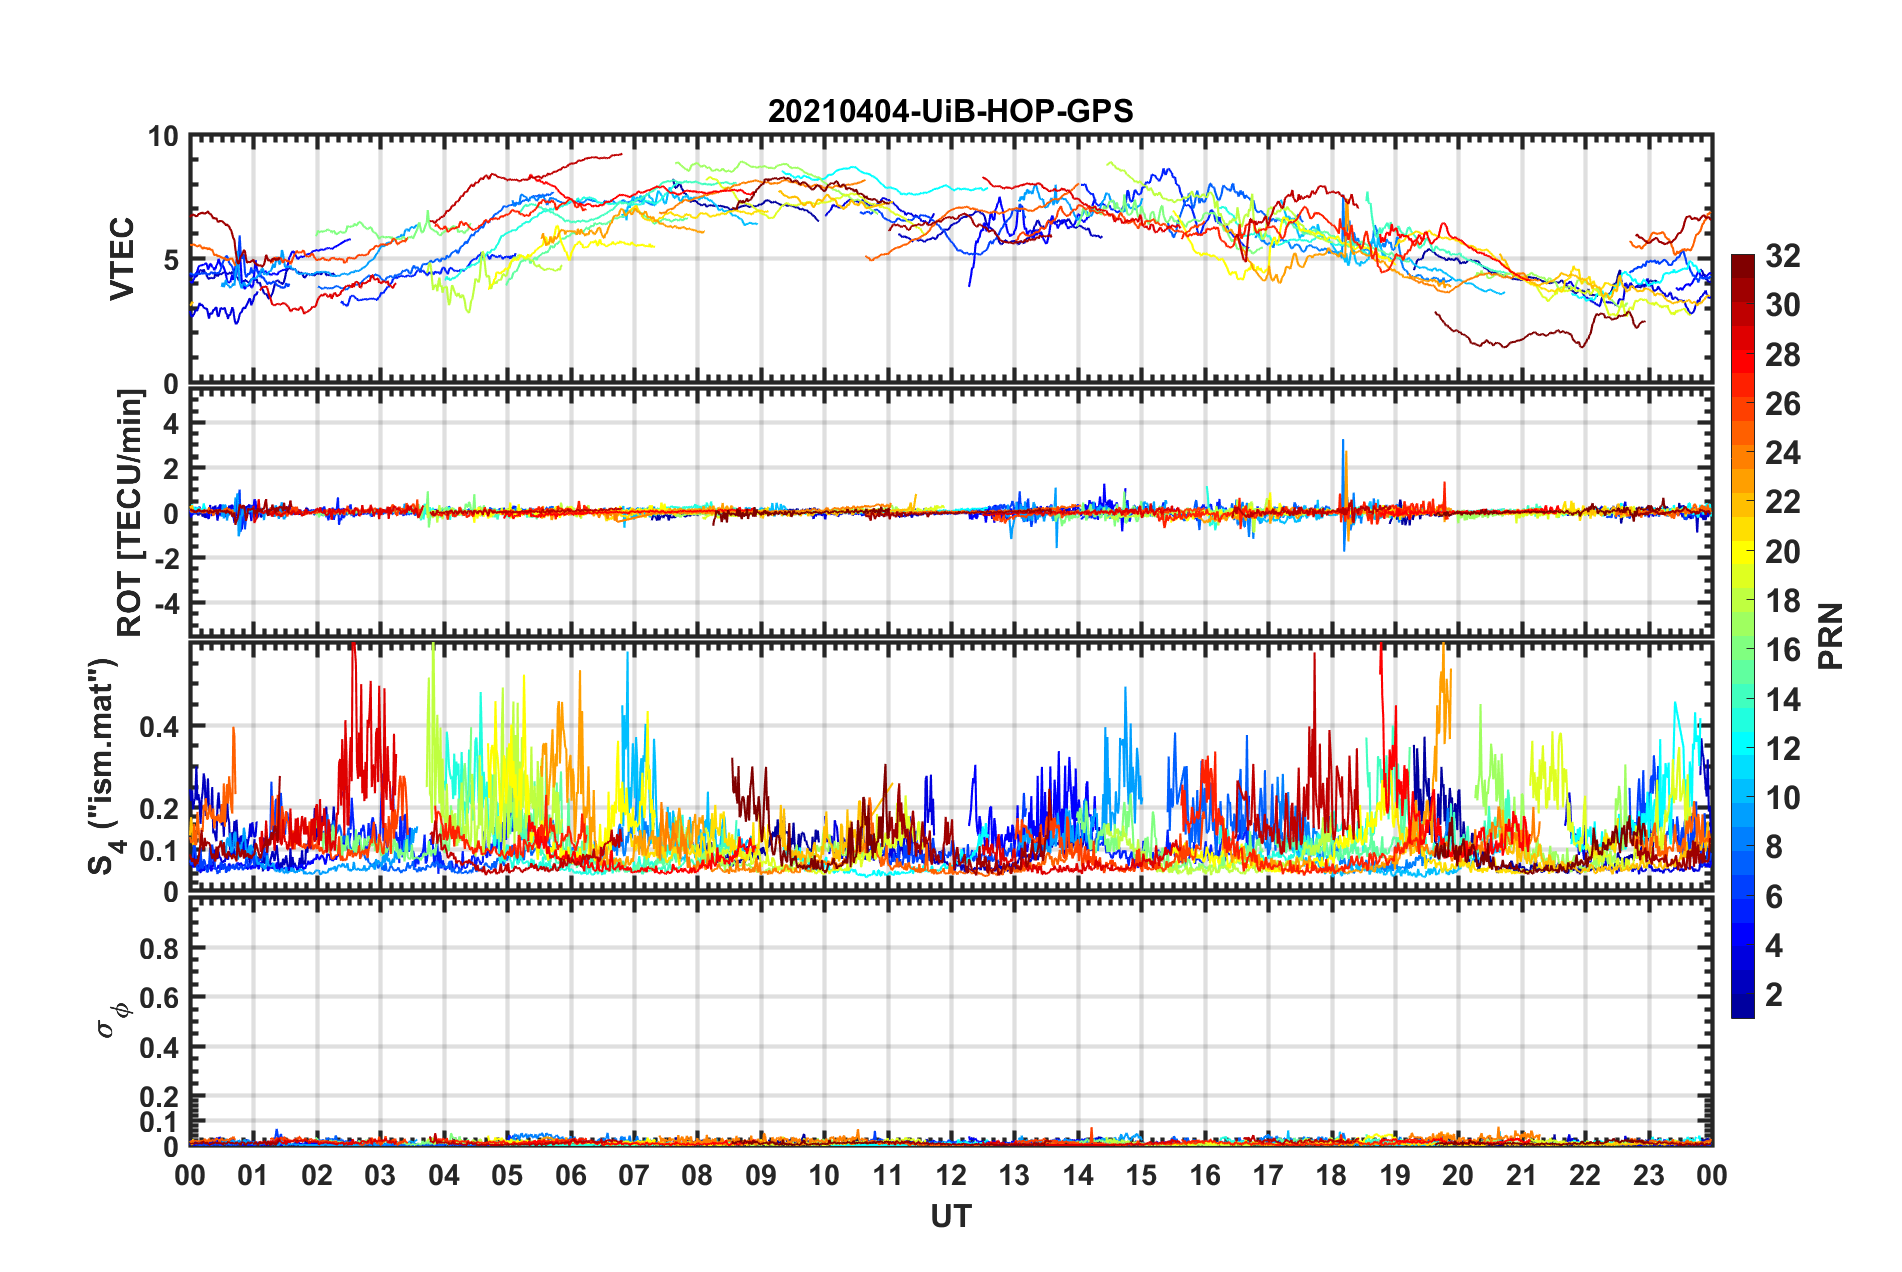Click the "10" hour tick on the UT axis
This screenshot has height=1272, width=1902.
click(x=824, y=1175)
